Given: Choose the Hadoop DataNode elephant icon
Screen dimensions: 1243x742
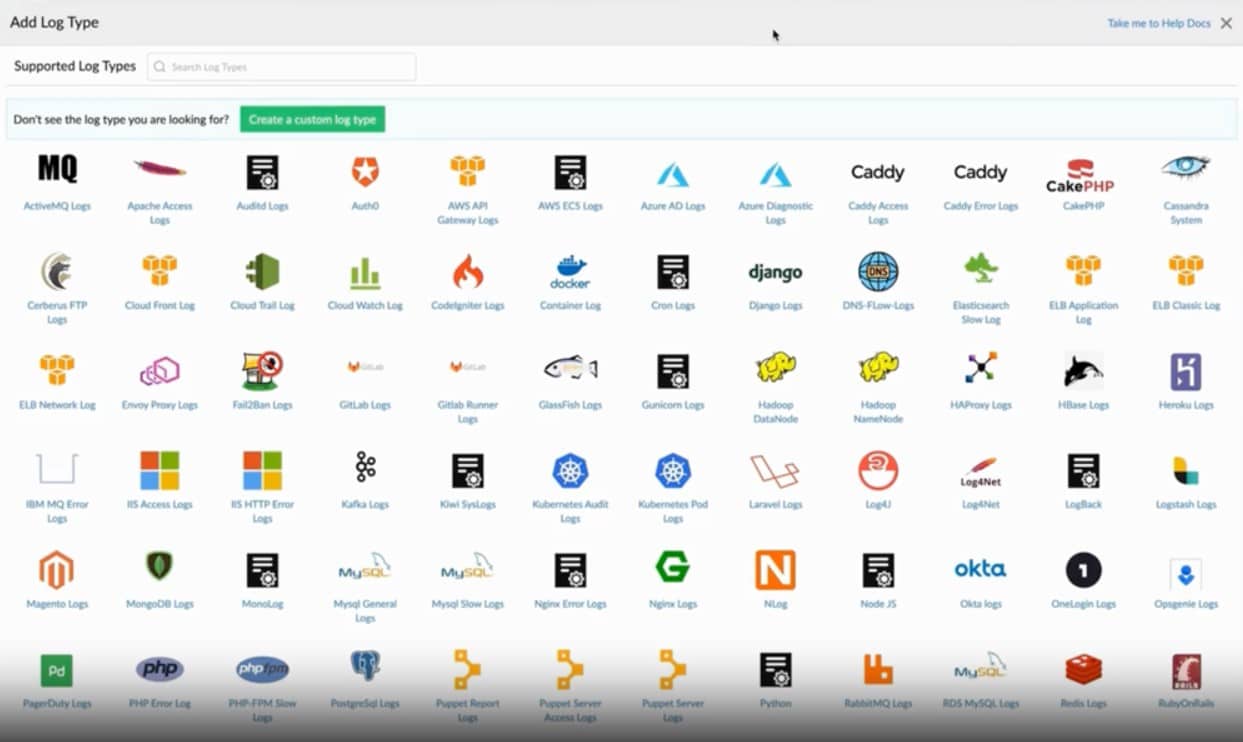Looking at the screenshot, I should coord(775,368).
